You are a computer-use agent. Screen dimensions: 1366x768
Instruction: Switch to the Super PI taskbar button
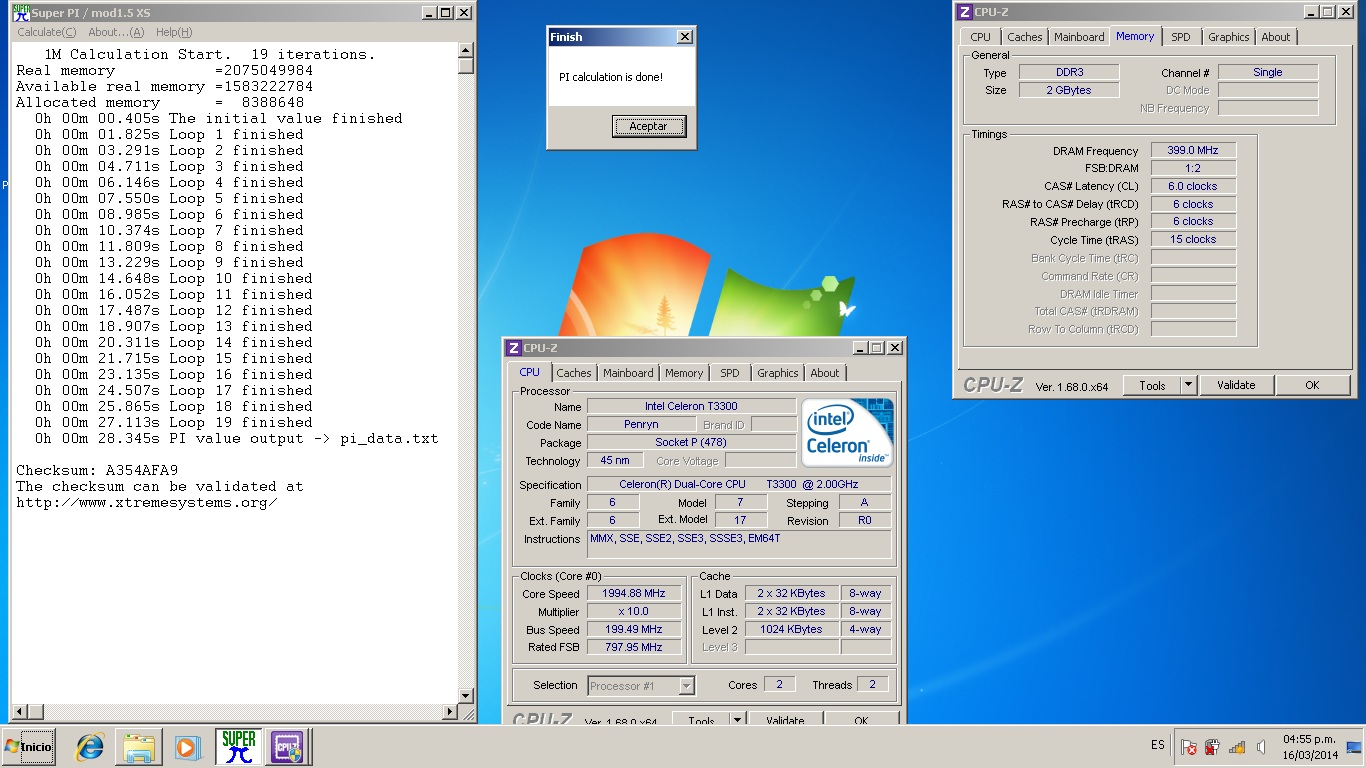(x=238, y=747)
